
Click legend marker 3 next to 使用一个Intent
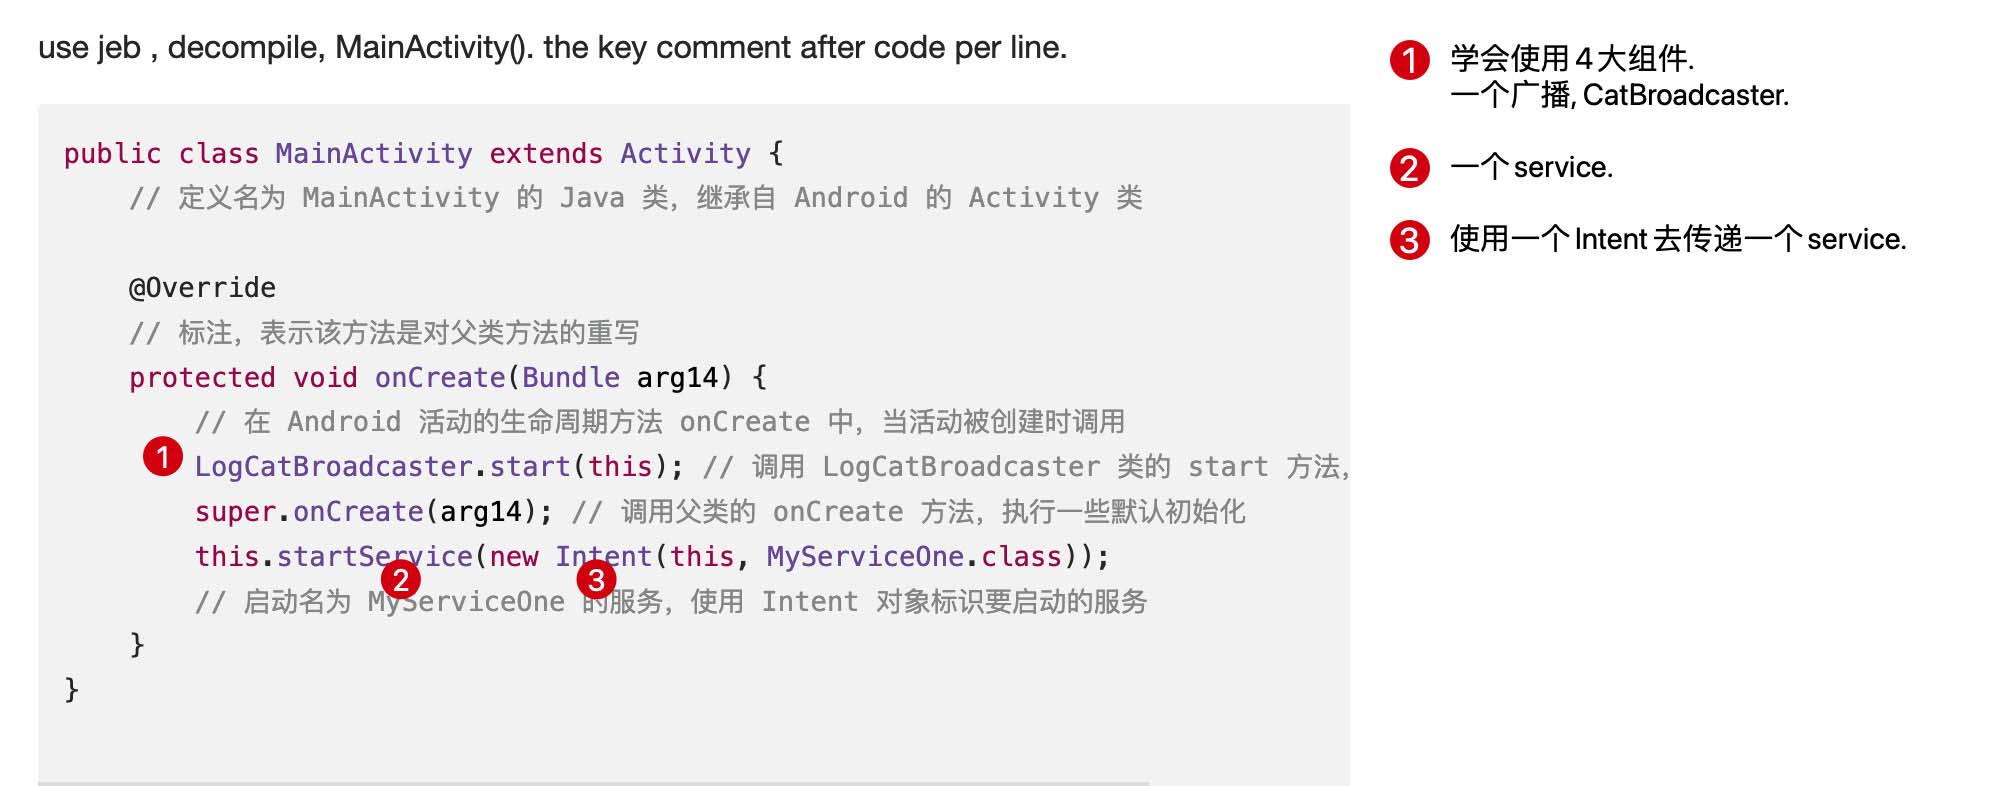1409,240
